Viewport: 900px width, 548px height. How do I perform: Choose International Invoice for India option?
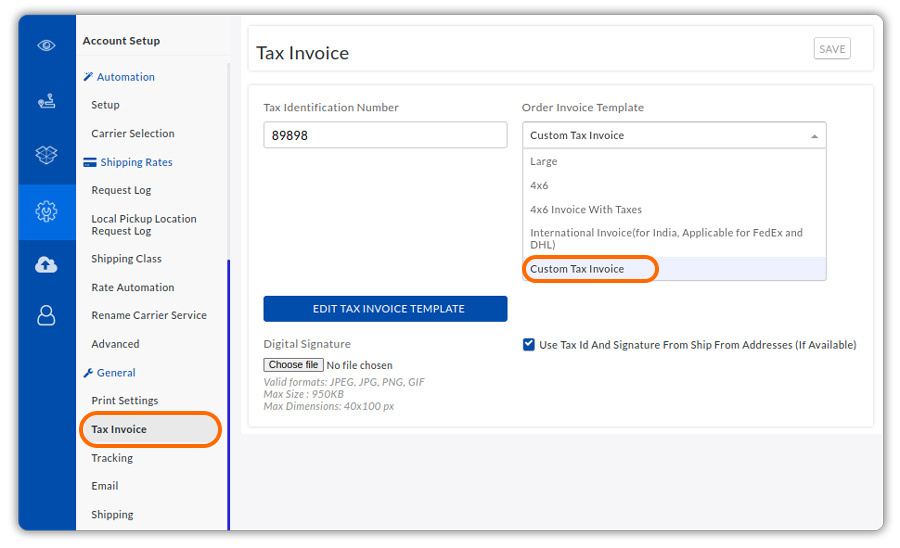[x=674, y=239]
